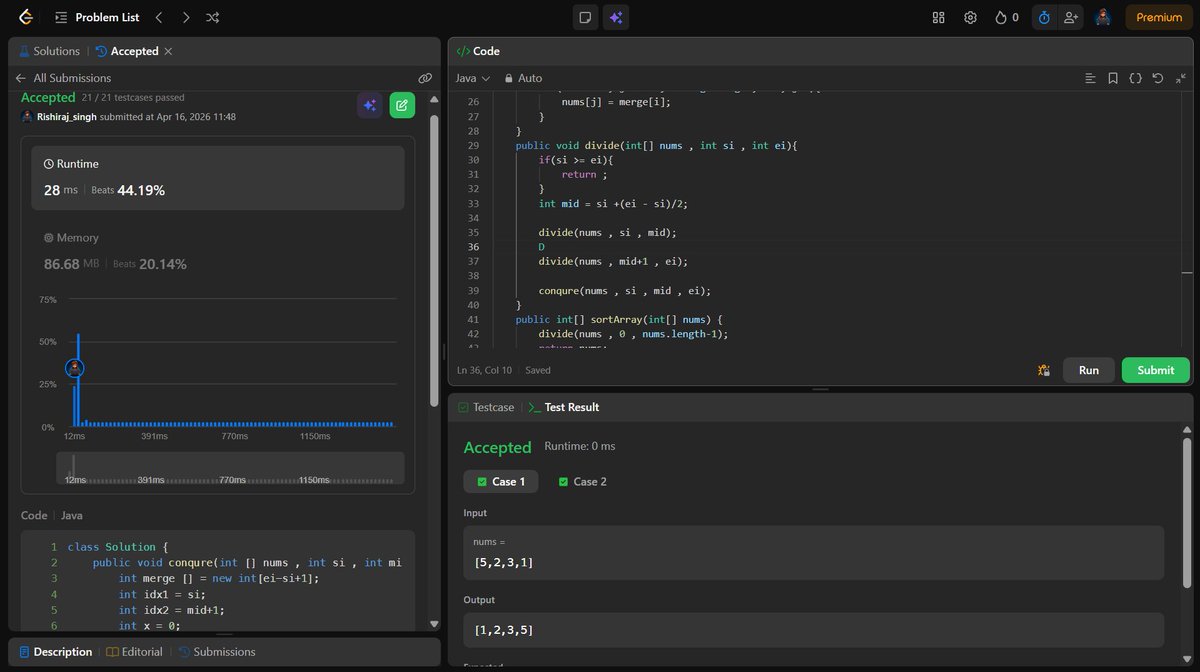This screenshot has width=1200, height=672.
Task: Bookmark the code in the editor toolbar
Action: 1113,77
